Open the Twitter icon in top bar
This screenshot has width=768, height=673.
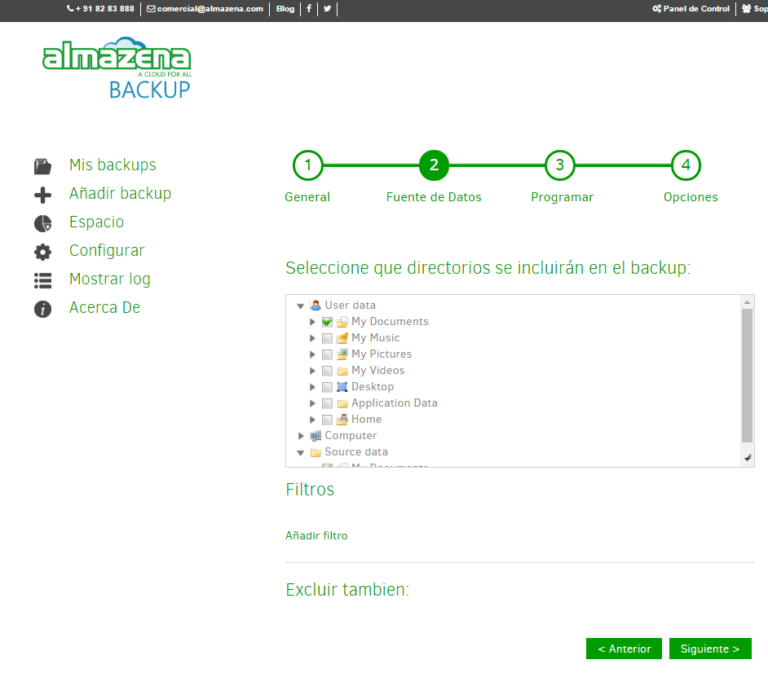tap(327, 9)
